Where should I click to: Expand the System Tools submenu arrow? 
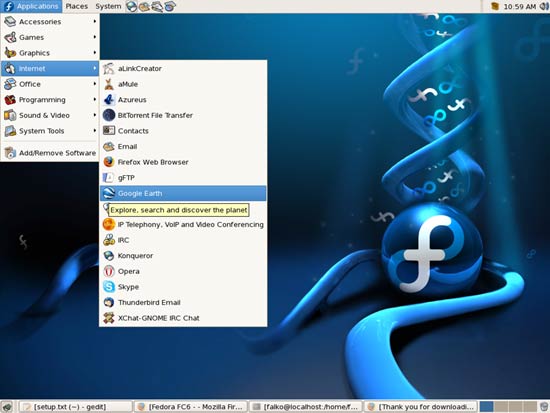click(95, 131)
